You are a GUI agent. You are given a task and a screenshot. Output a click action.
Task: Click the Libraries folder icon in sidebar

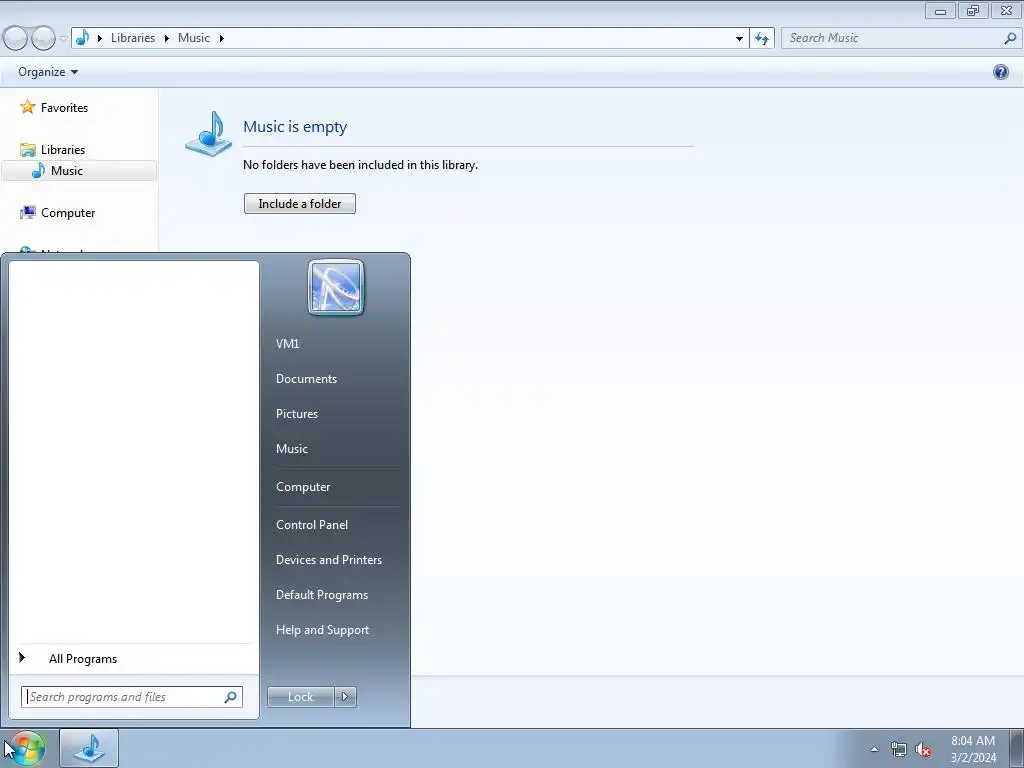pos(27,150)
